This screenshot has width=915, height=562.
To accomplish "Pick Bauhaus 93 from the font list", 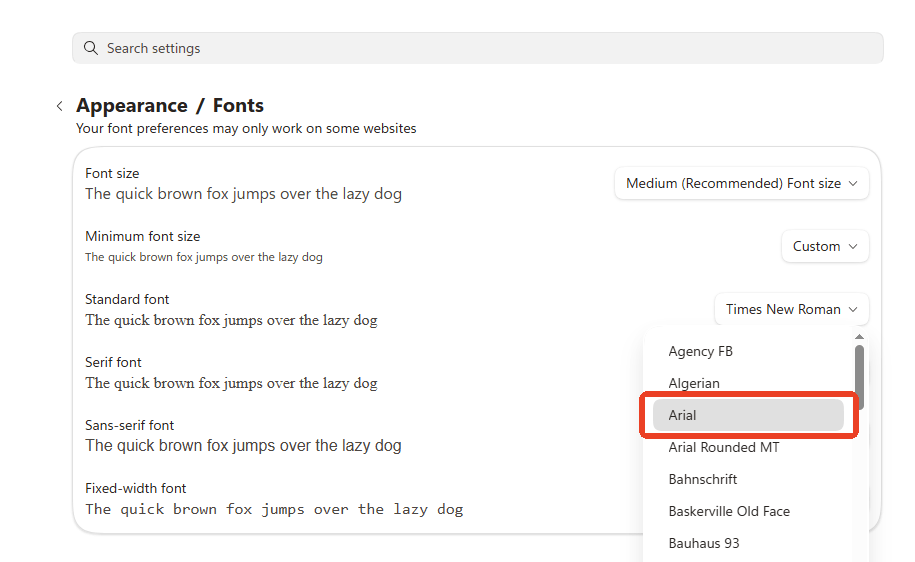I will [704, 543].
